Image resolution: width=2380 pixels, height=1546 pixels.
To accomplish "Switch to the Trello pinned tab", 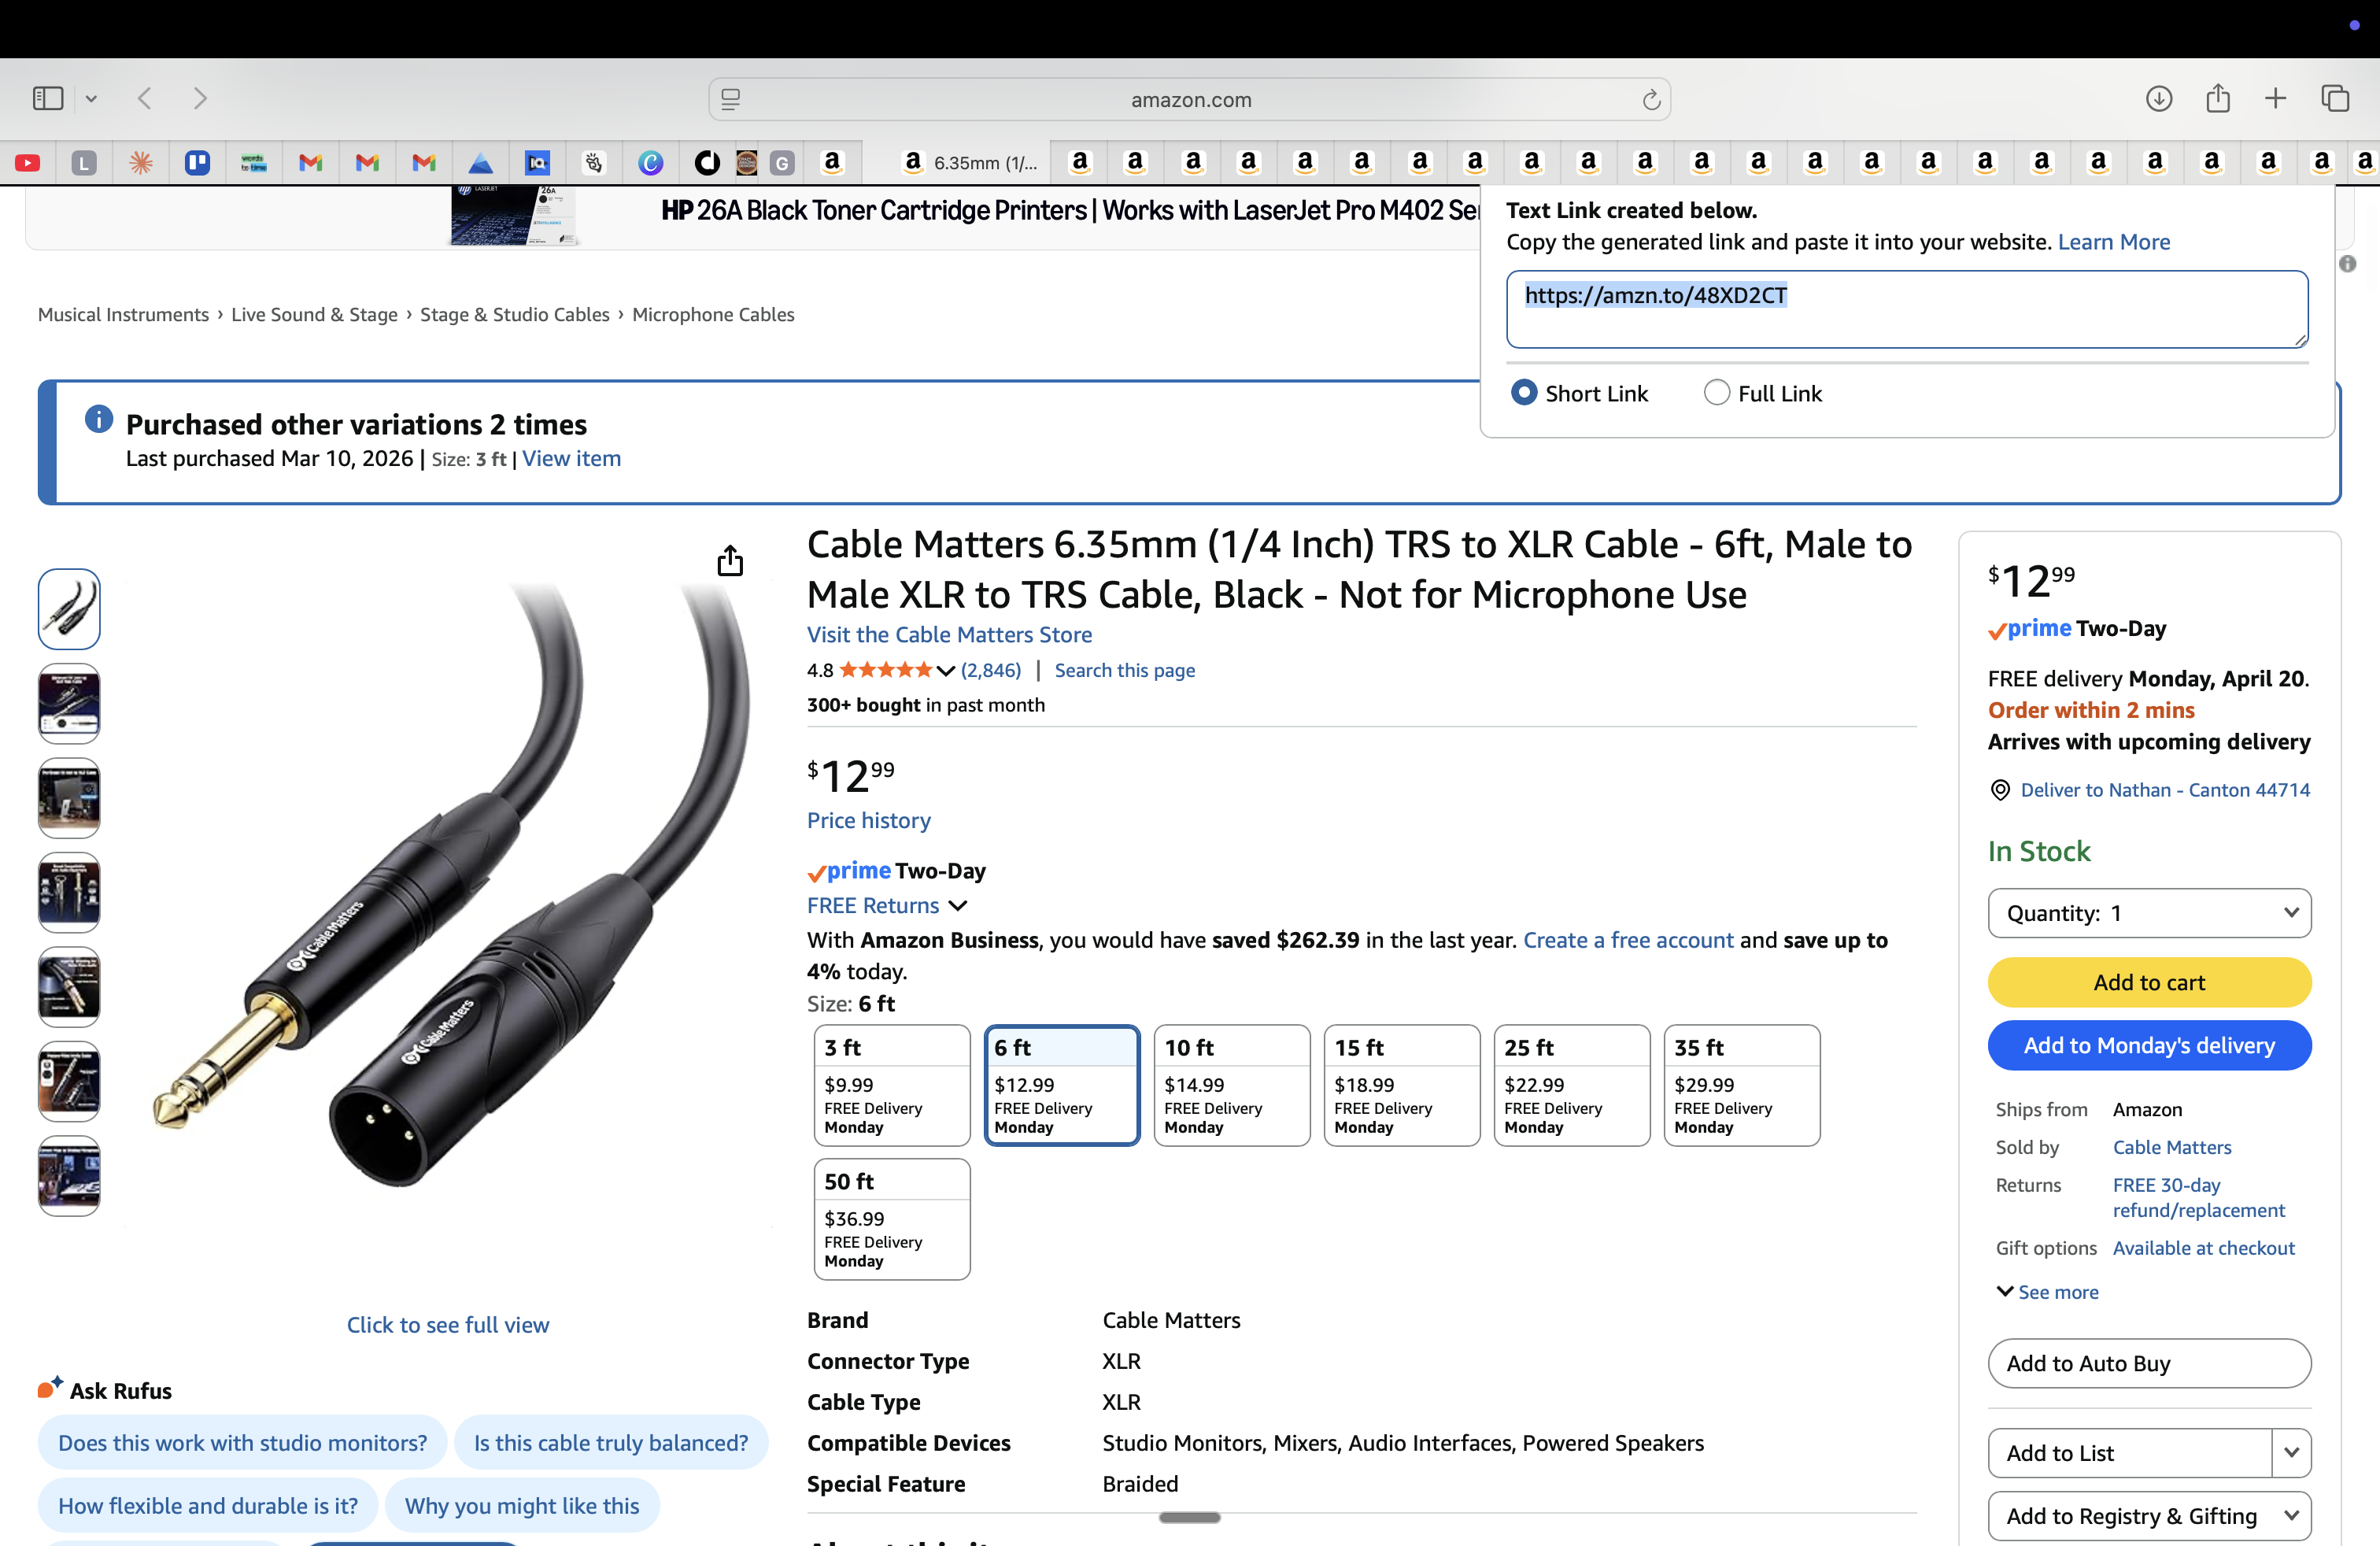I will tap(197, 162).
